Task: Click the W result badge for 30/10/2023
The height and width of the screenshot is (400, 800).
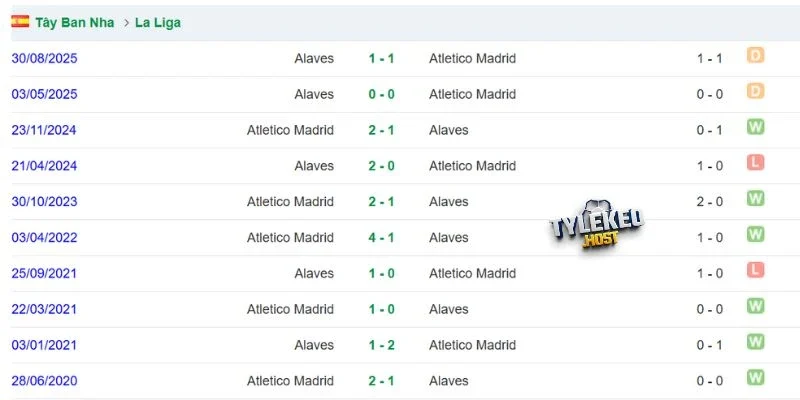Action: 755,198
